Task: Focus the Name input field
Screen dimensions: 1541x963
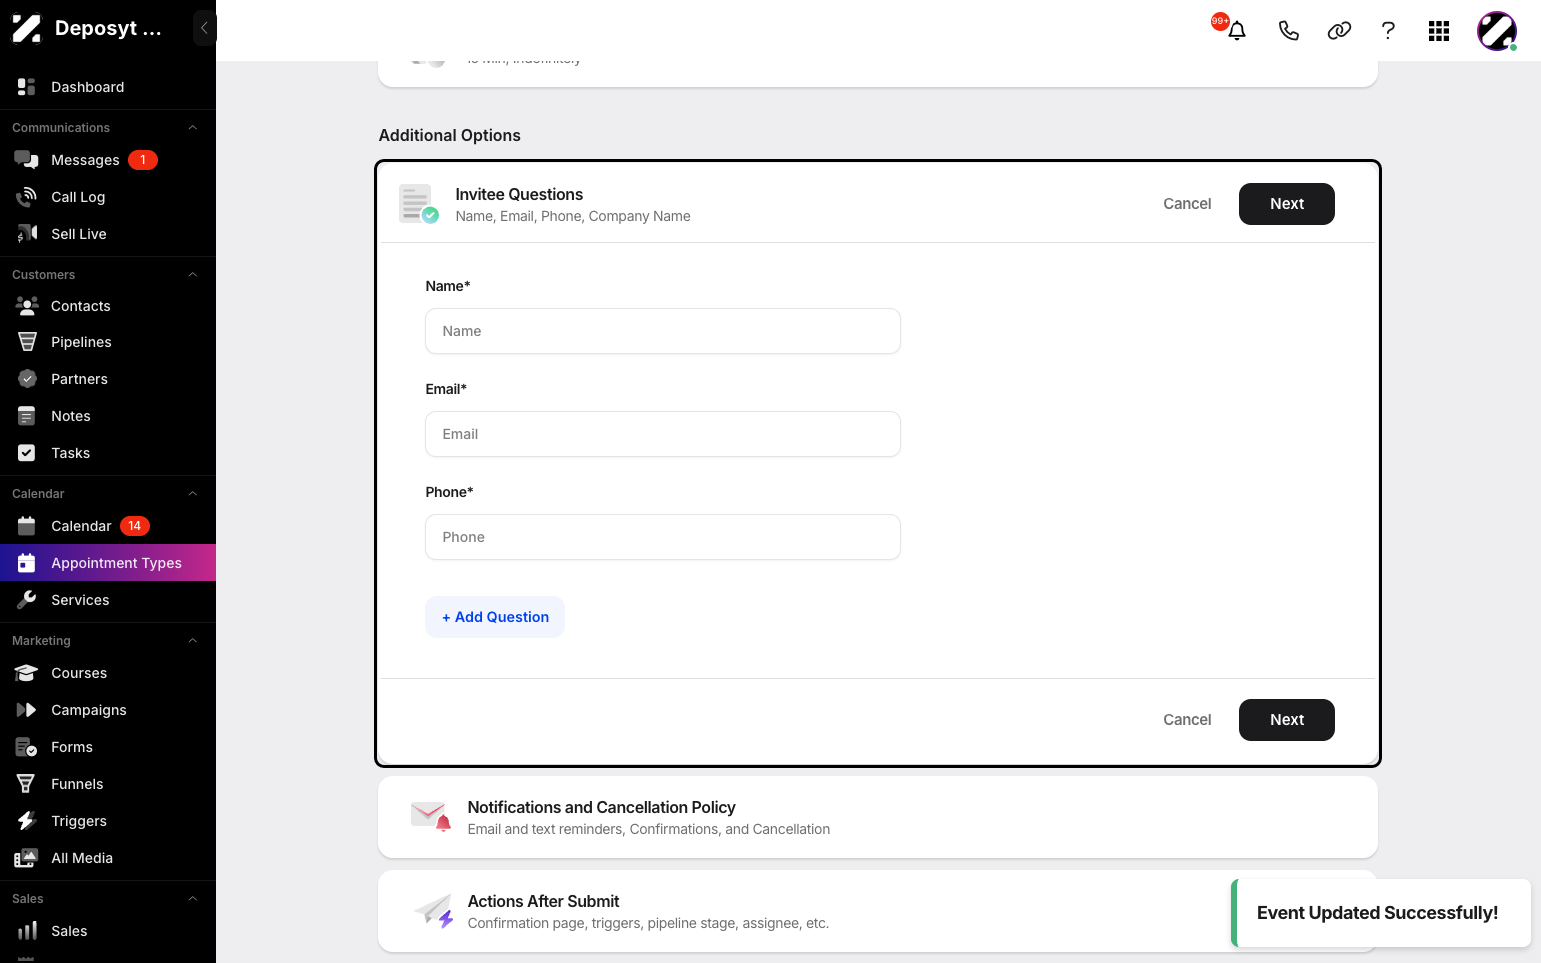Action: 663,331
